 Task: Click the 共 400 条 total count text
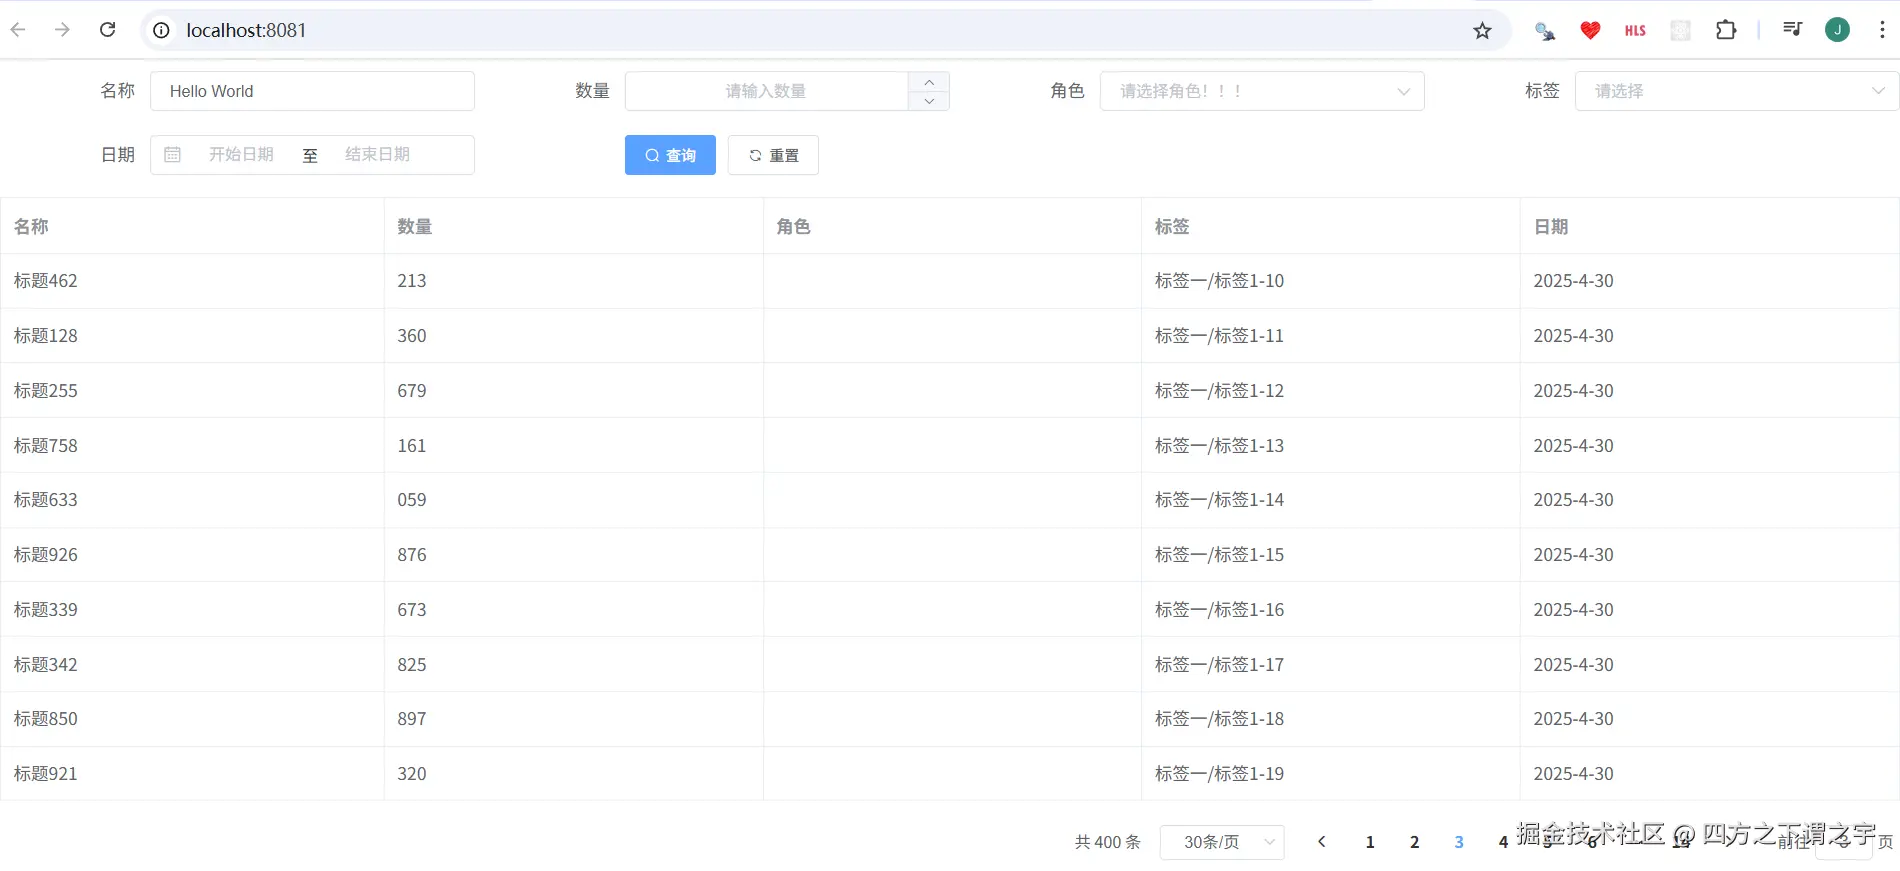(1107, 842)
